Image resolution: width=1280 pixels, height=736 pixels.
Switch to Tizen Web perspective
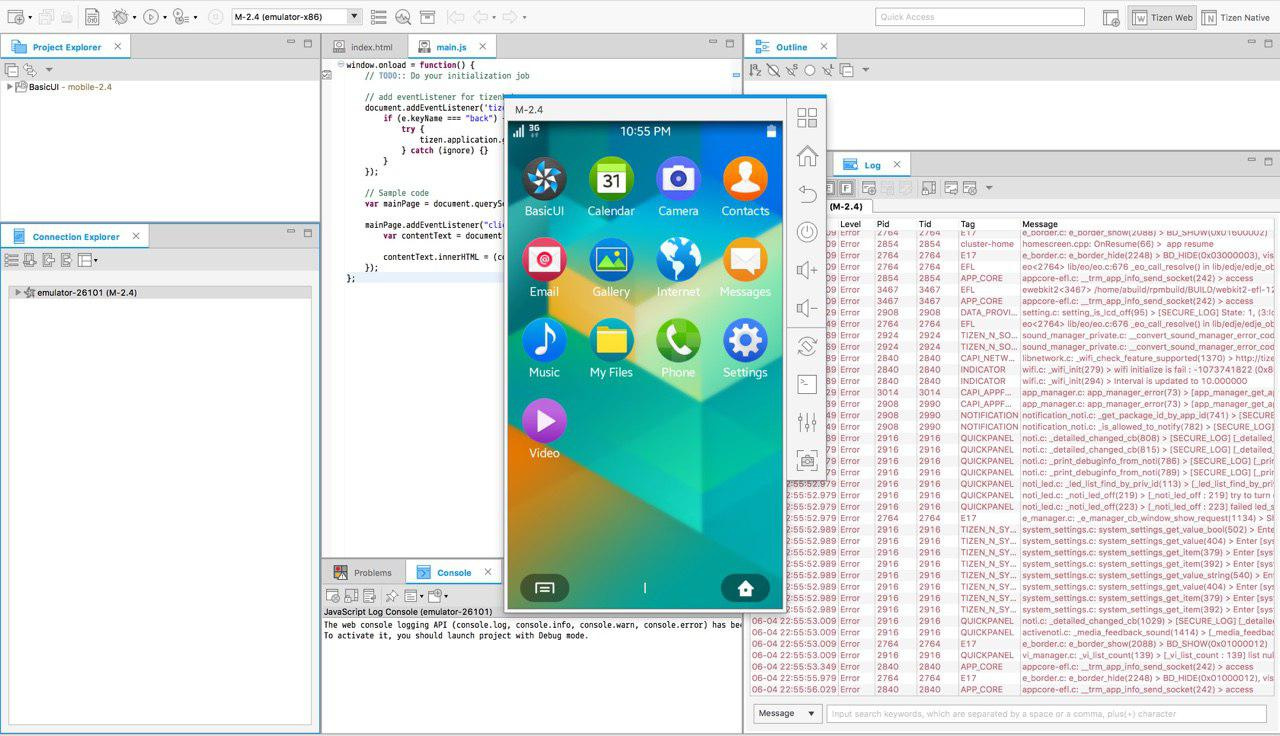pyautogui.click(x=1162, y=17)
